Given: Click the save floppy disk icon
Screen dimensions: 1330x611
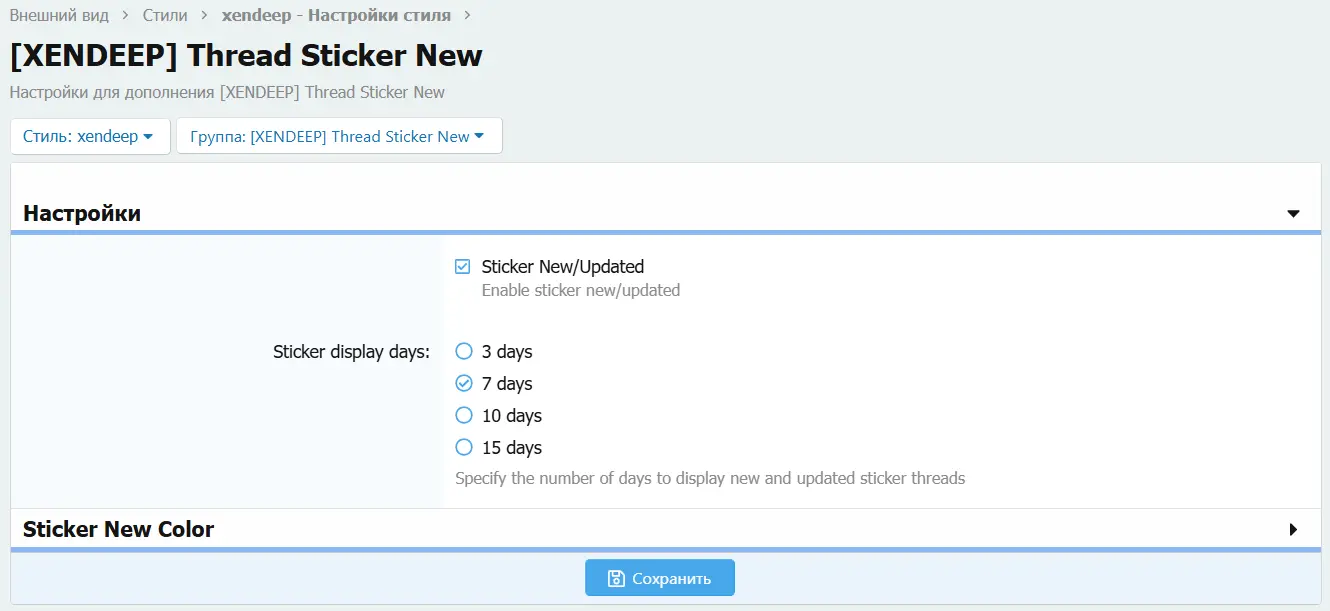Looking at the screenshot, I should (617, 578).
